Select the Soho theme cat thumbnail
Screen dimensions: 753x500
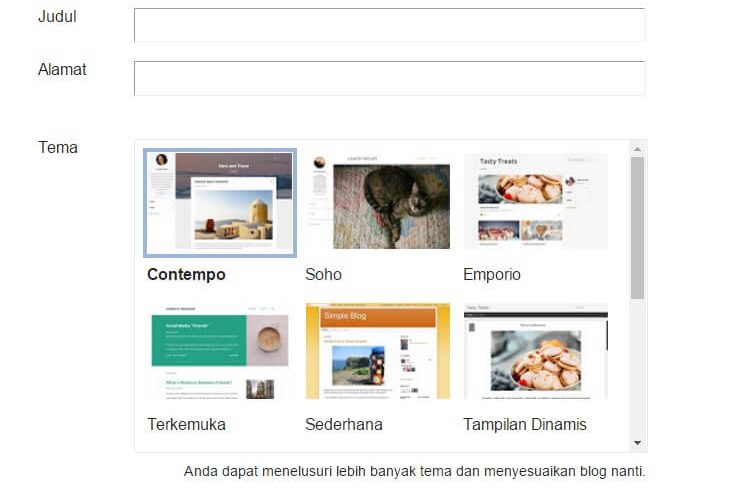[378, 203]
